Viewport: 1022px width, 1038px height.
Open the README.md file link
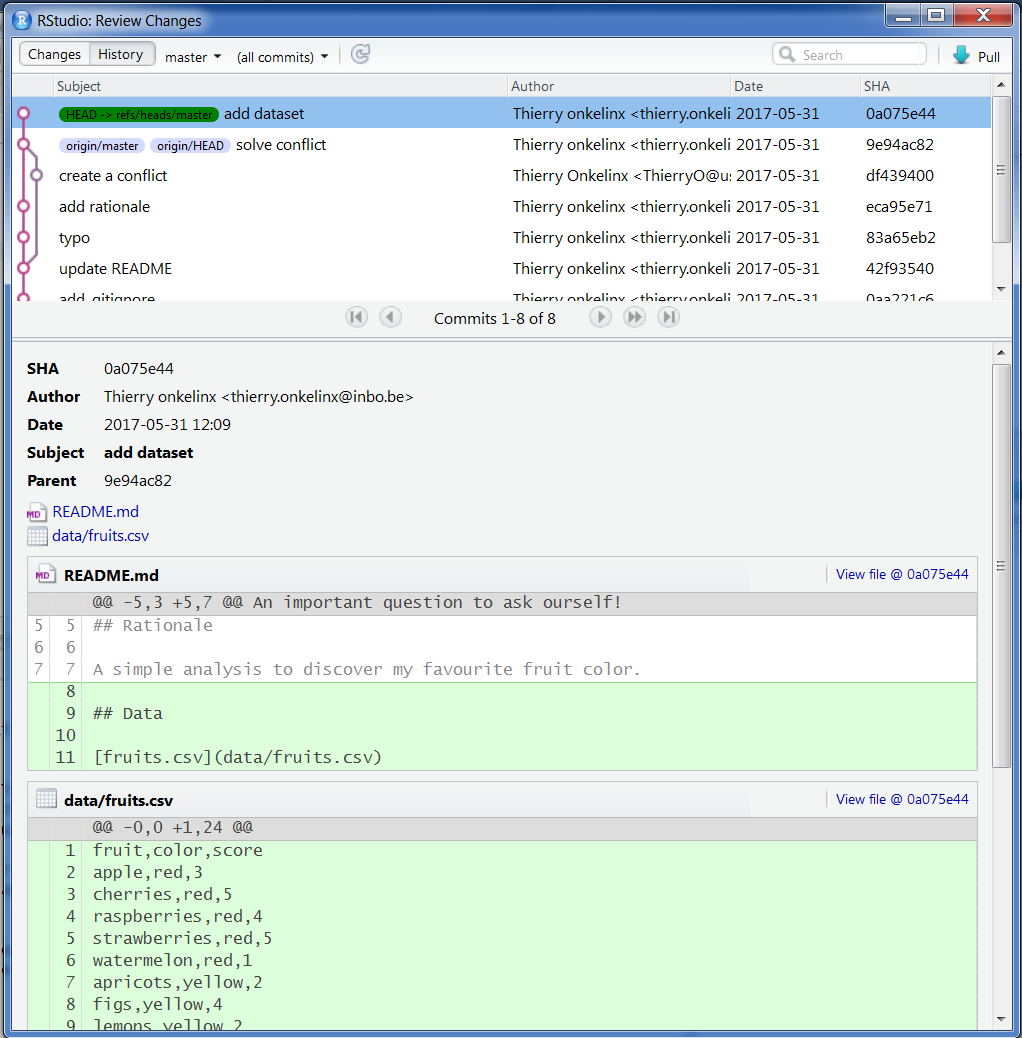95,512
